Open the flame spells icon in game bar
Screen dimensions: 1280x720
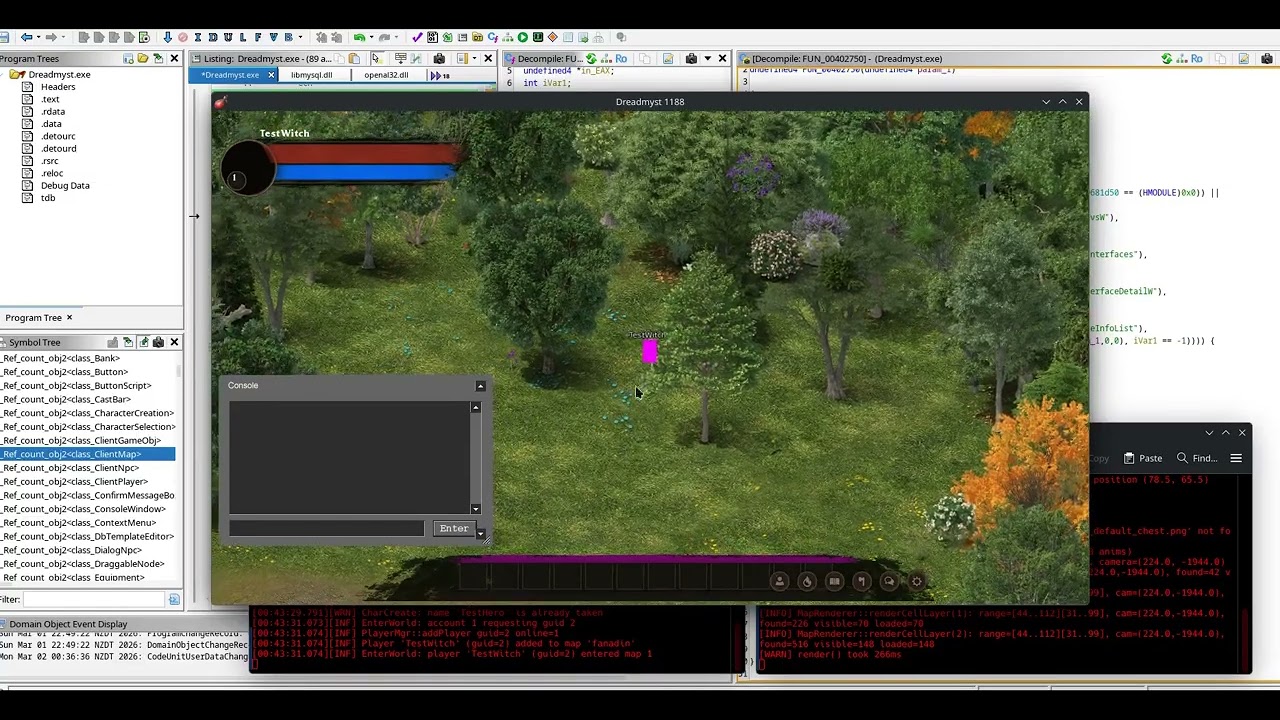tap(807, 581)
